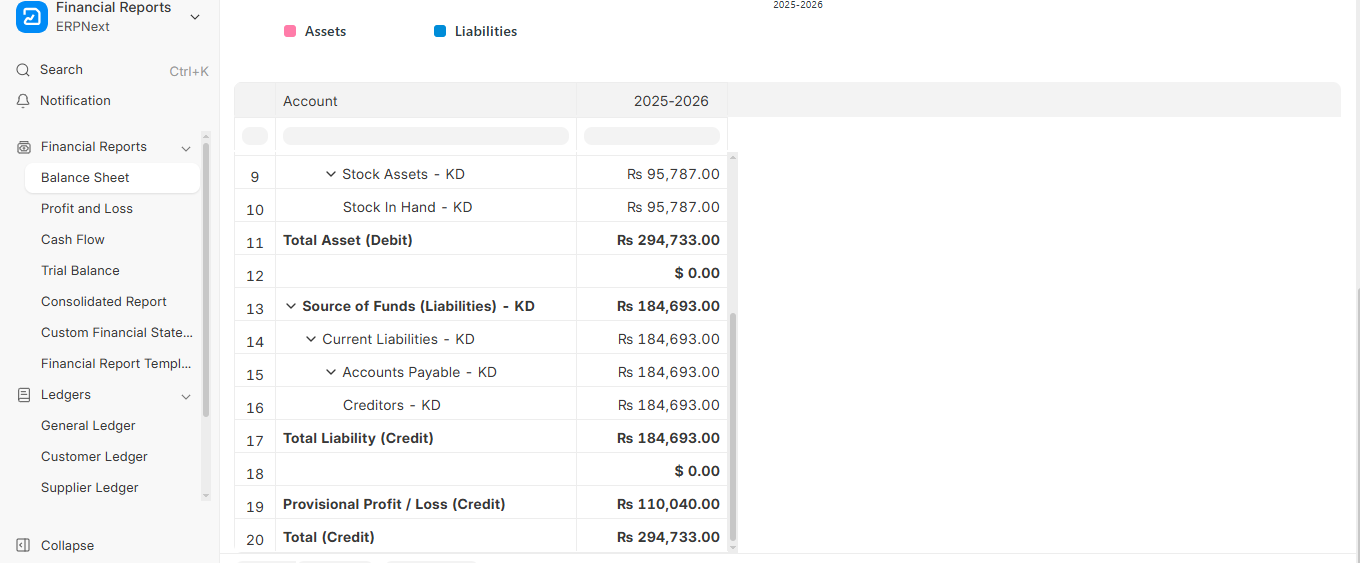Click the Ledgers section icon
The image size is (1360, 563).
24,395
